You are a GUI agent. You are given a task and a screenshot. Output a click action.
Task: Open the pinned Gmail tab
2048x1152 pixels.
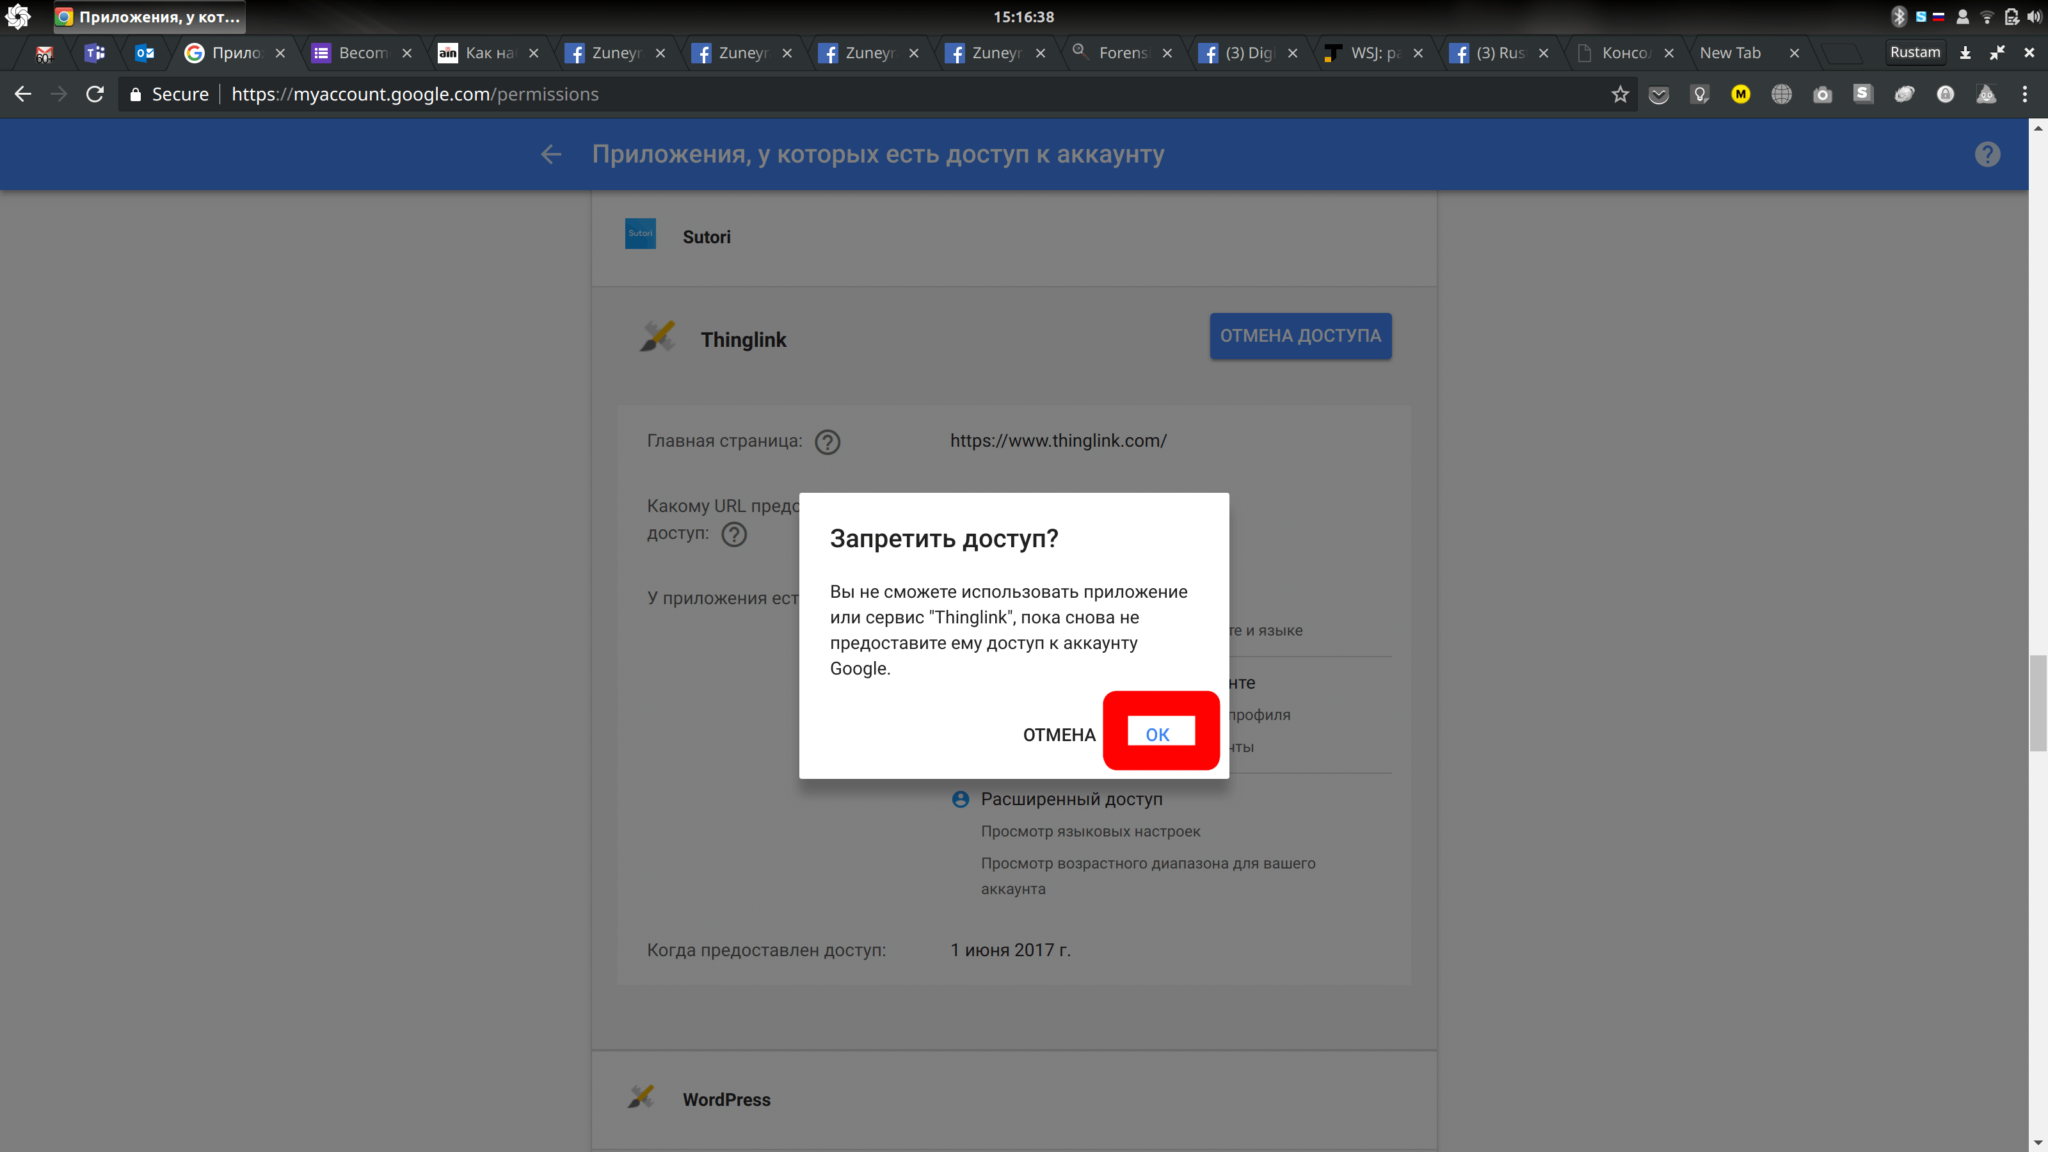(x=44, y=53)
